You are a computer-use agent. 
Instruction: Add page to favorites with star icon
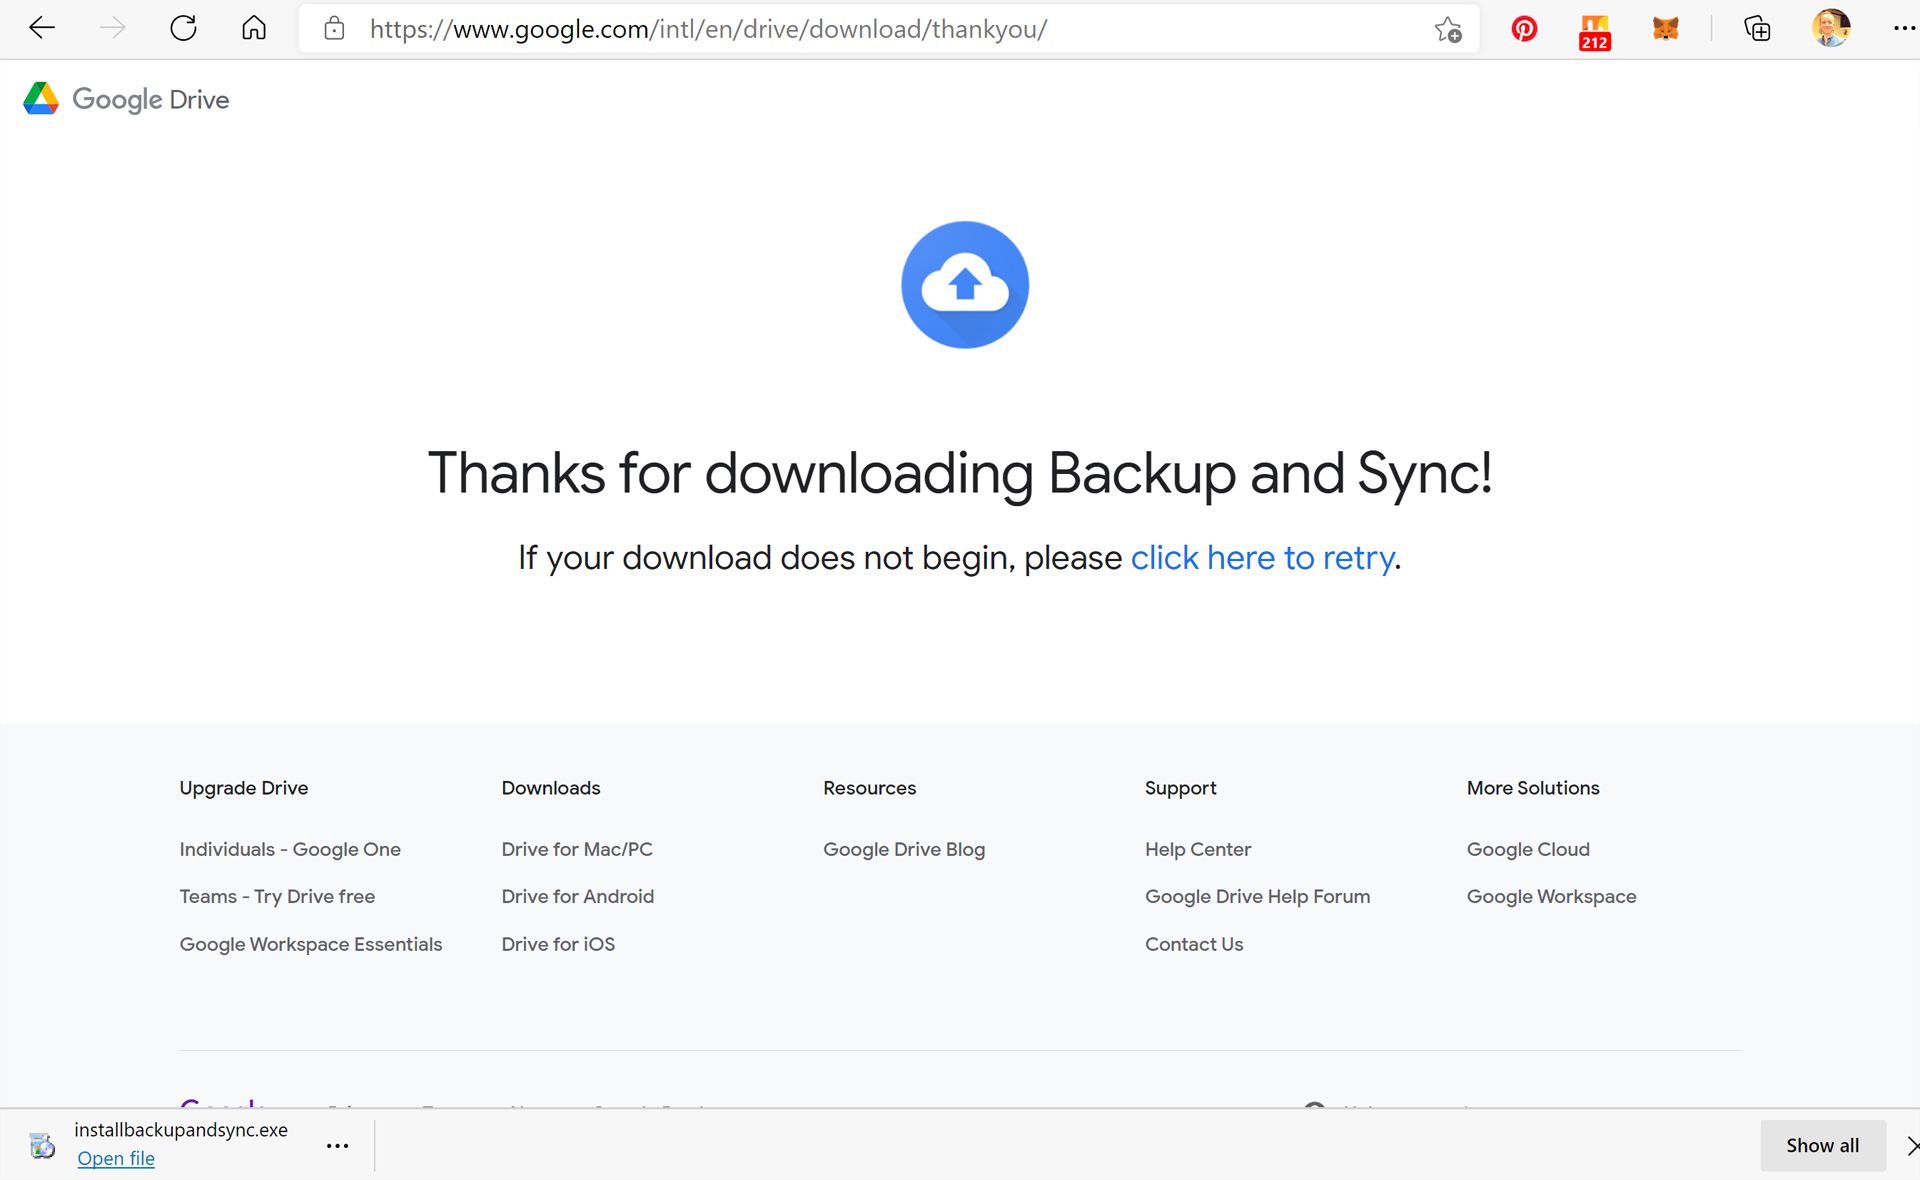pyautogui.click(x=1448, y=29)
